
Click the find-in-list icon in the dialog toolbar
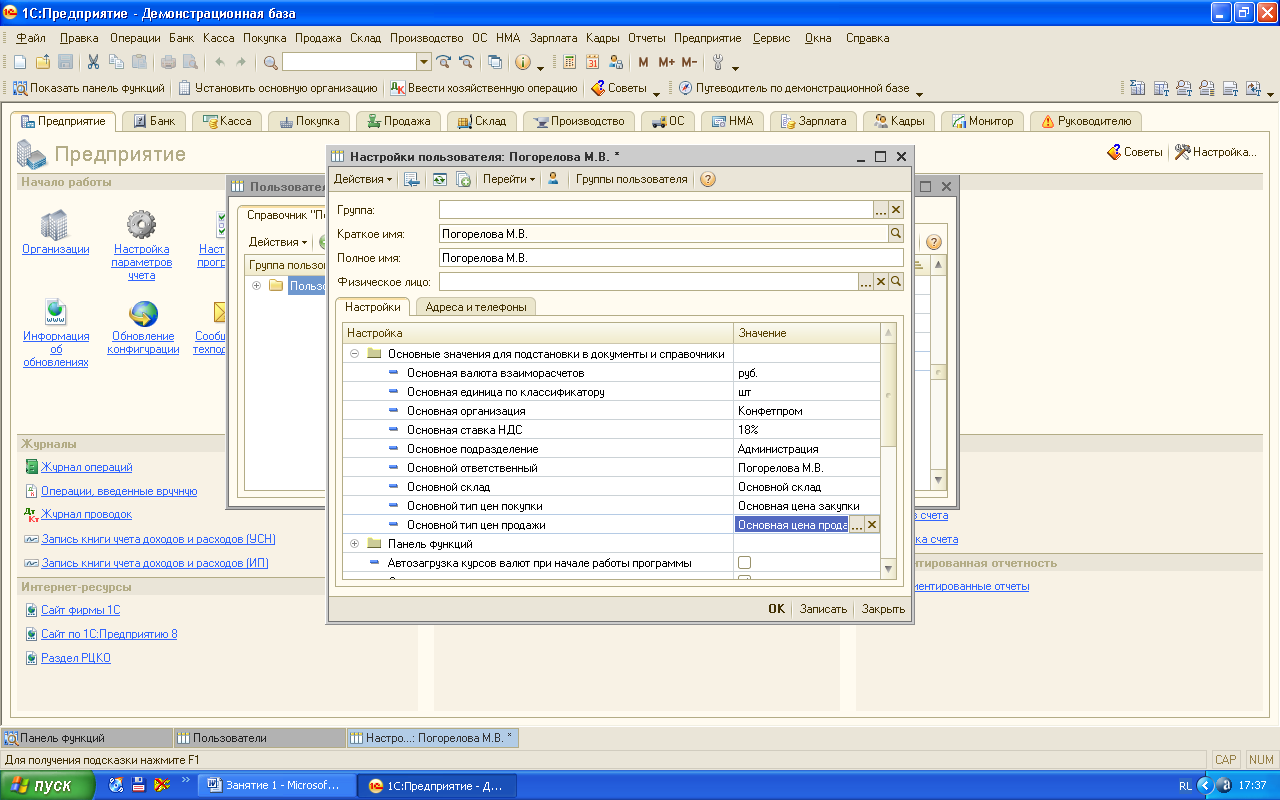411,179
